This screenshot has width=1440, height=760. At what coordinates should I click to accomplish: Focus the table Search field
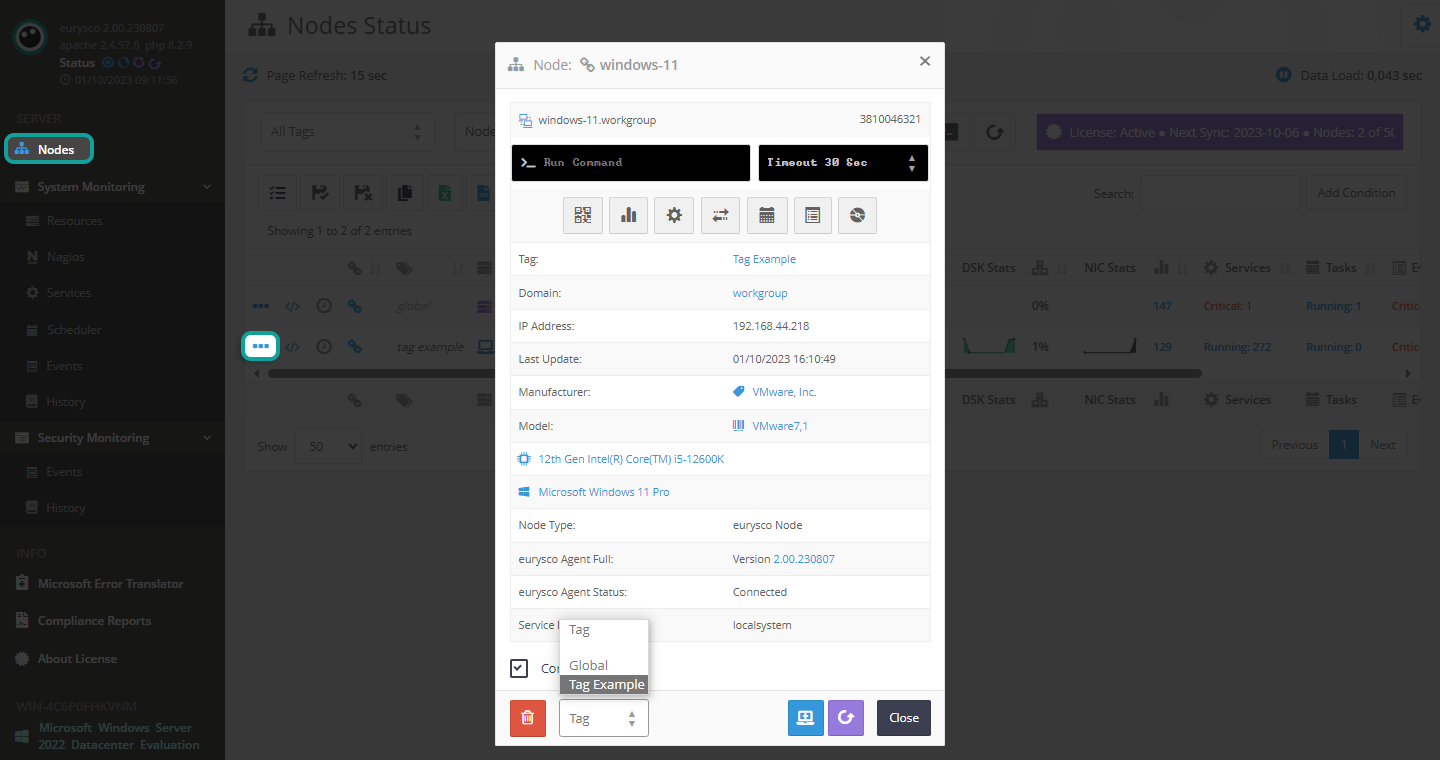coord(1219,193)
